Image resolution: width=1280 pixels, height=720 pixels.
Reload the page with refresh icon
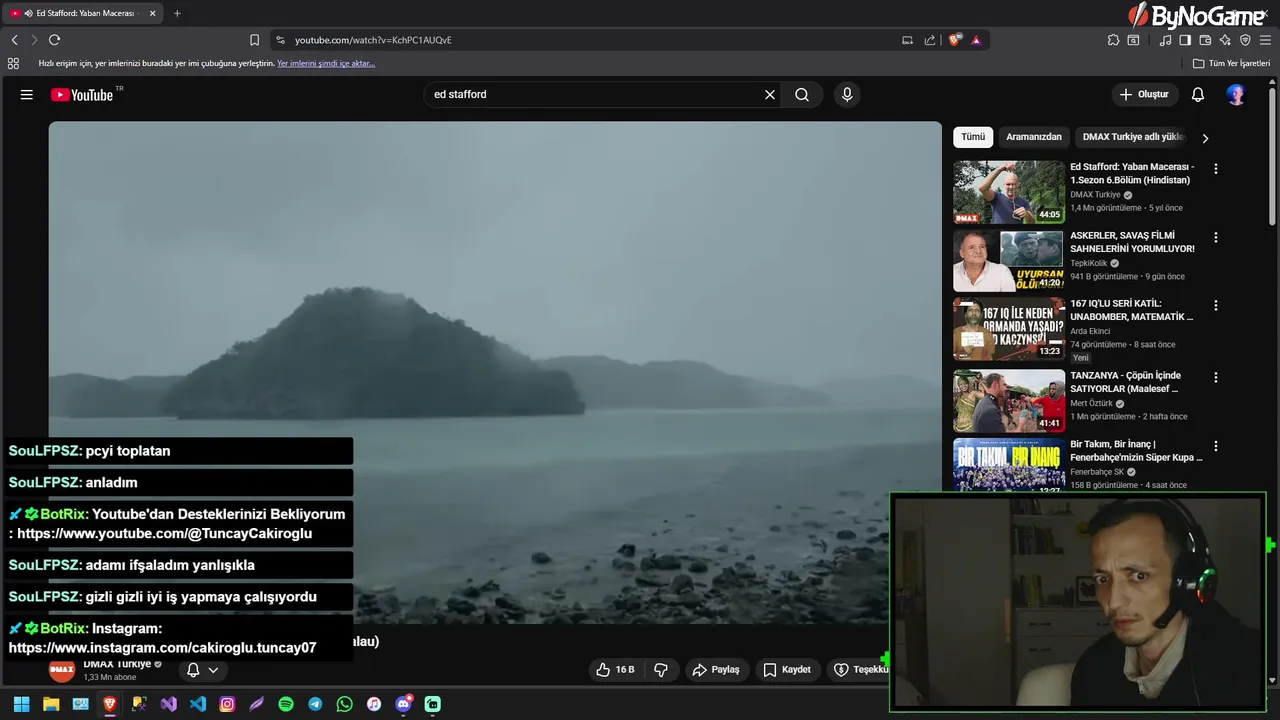(54, 40)
